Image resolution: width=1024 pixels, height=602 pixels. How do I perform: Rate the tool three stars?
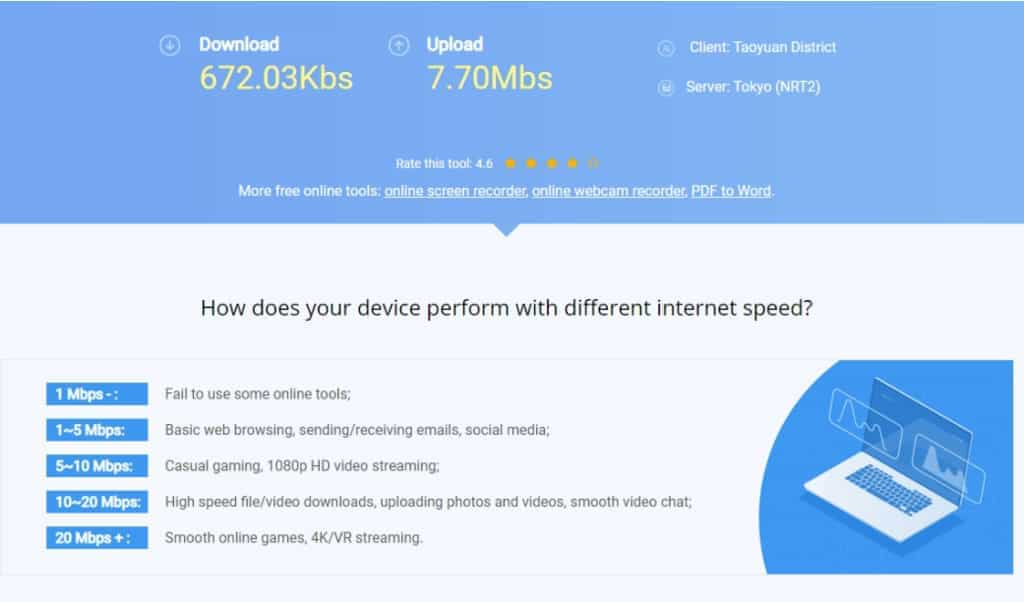pyautogui.click(x=551, y=163)
